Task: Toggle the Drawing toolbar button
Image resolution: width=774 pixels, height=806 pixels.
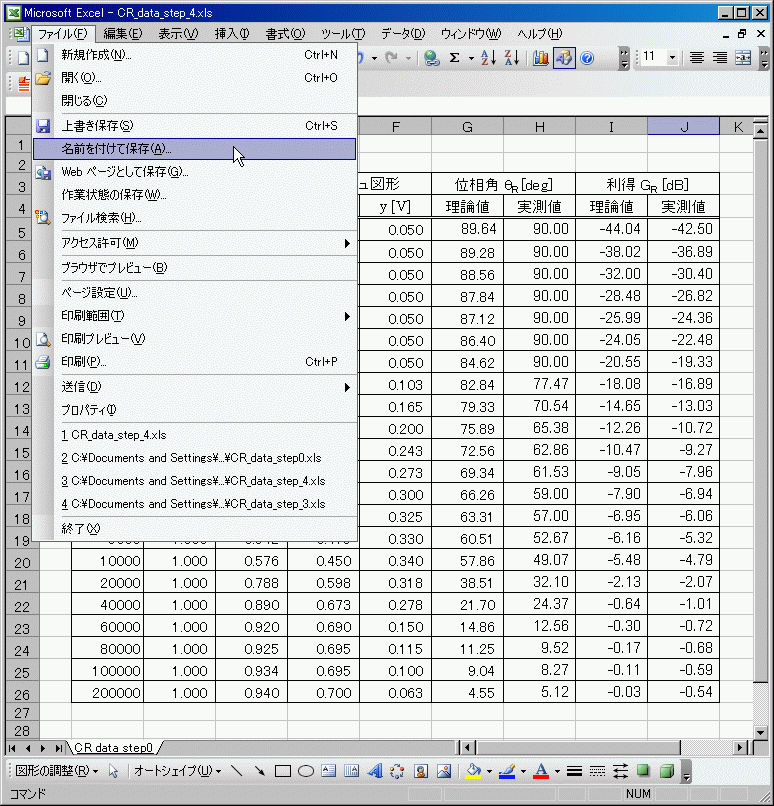Action: pos(564,58)
